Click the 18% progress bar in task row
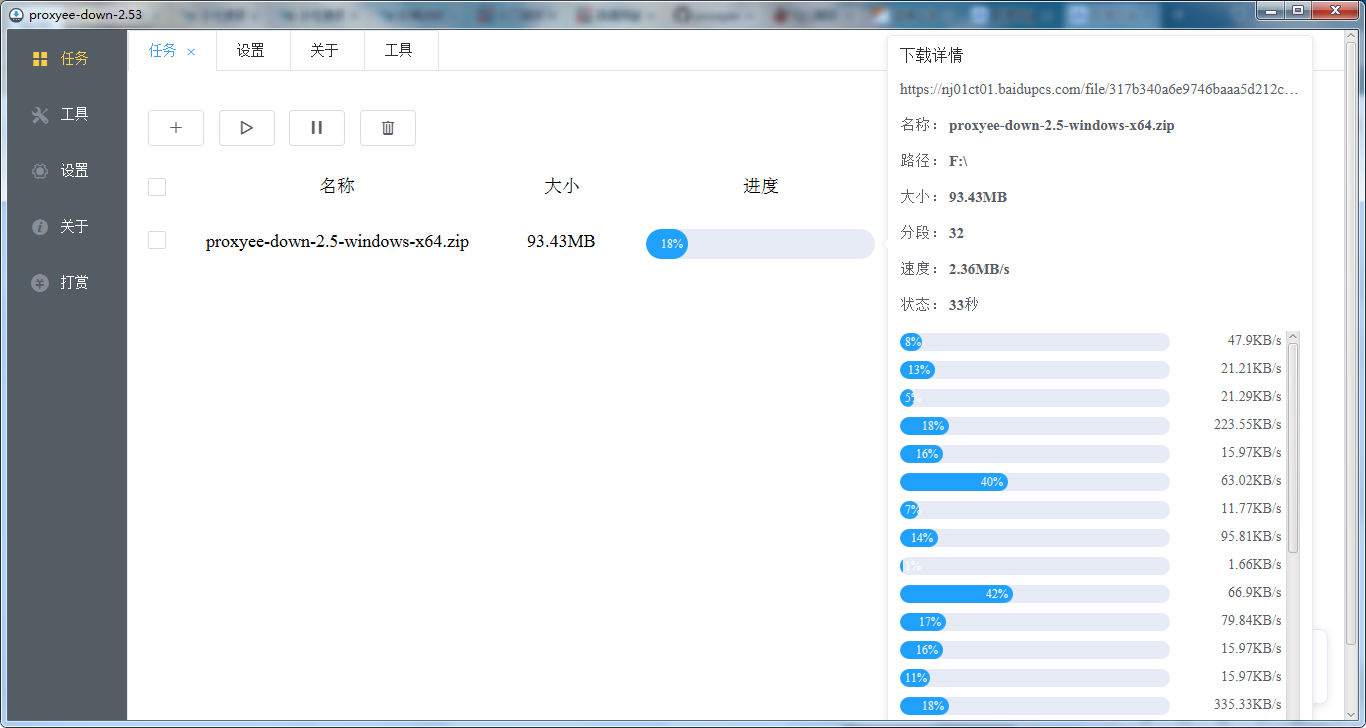The height and width of the screenshot is (728, 1366). click(760, 244)
